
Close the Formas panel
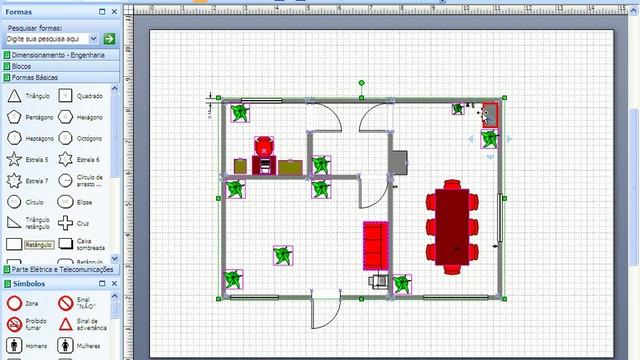point(114,12)
